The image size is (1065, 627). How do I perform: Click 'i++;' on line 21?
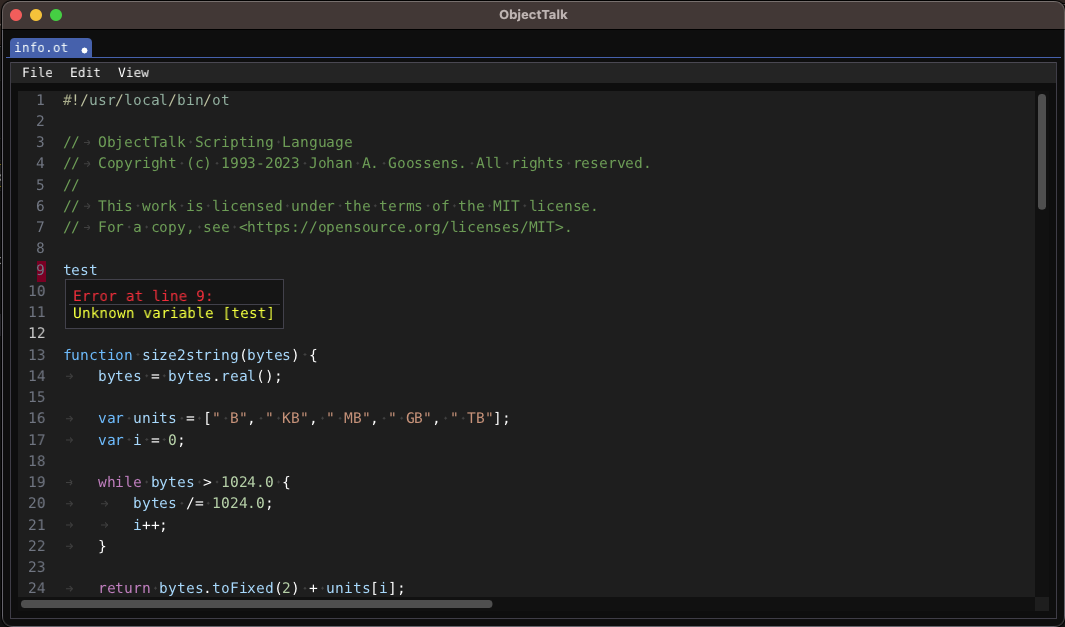(150, 525)
